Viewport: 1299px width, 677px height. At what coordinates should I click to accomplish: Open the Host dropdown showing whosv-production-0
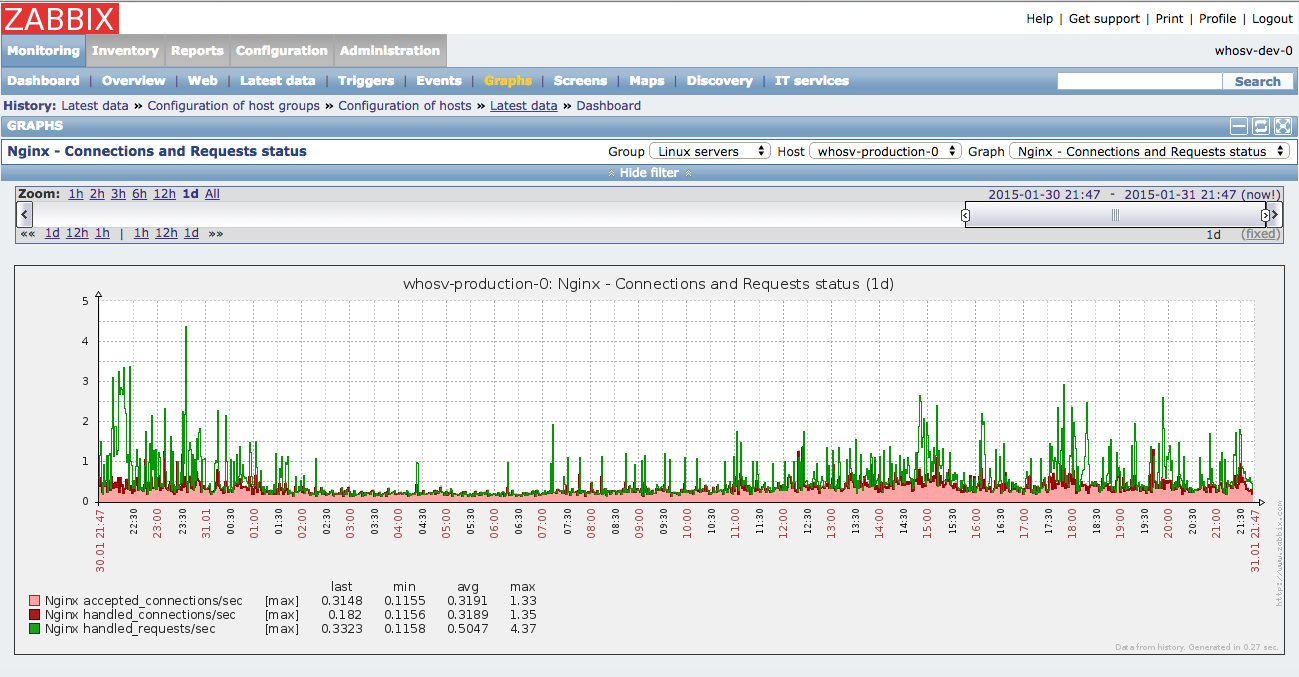[x=885, y=152]
